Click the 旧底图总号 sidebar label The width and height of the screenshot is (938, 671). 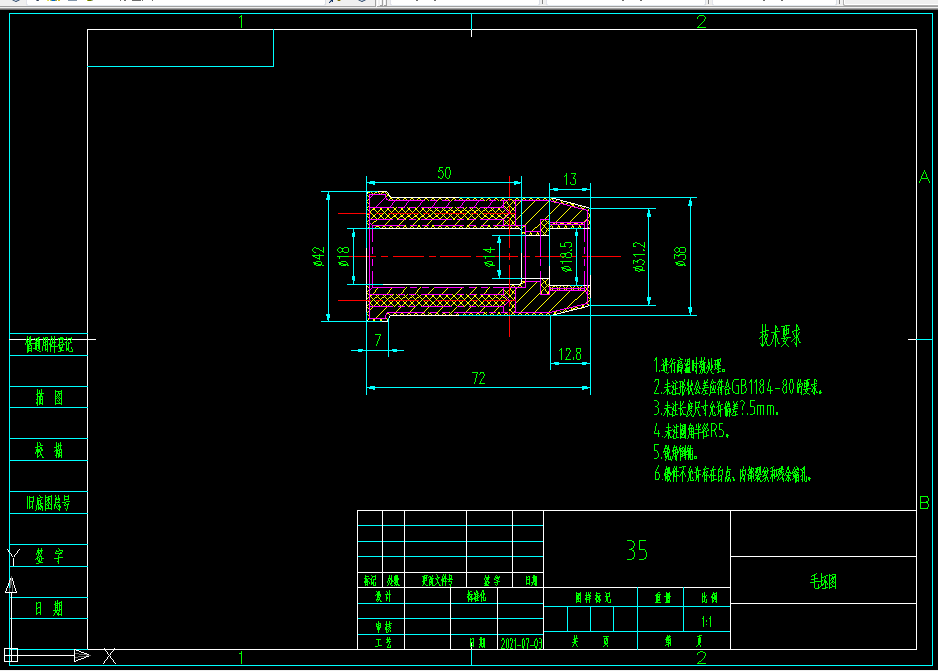(48, 503)
